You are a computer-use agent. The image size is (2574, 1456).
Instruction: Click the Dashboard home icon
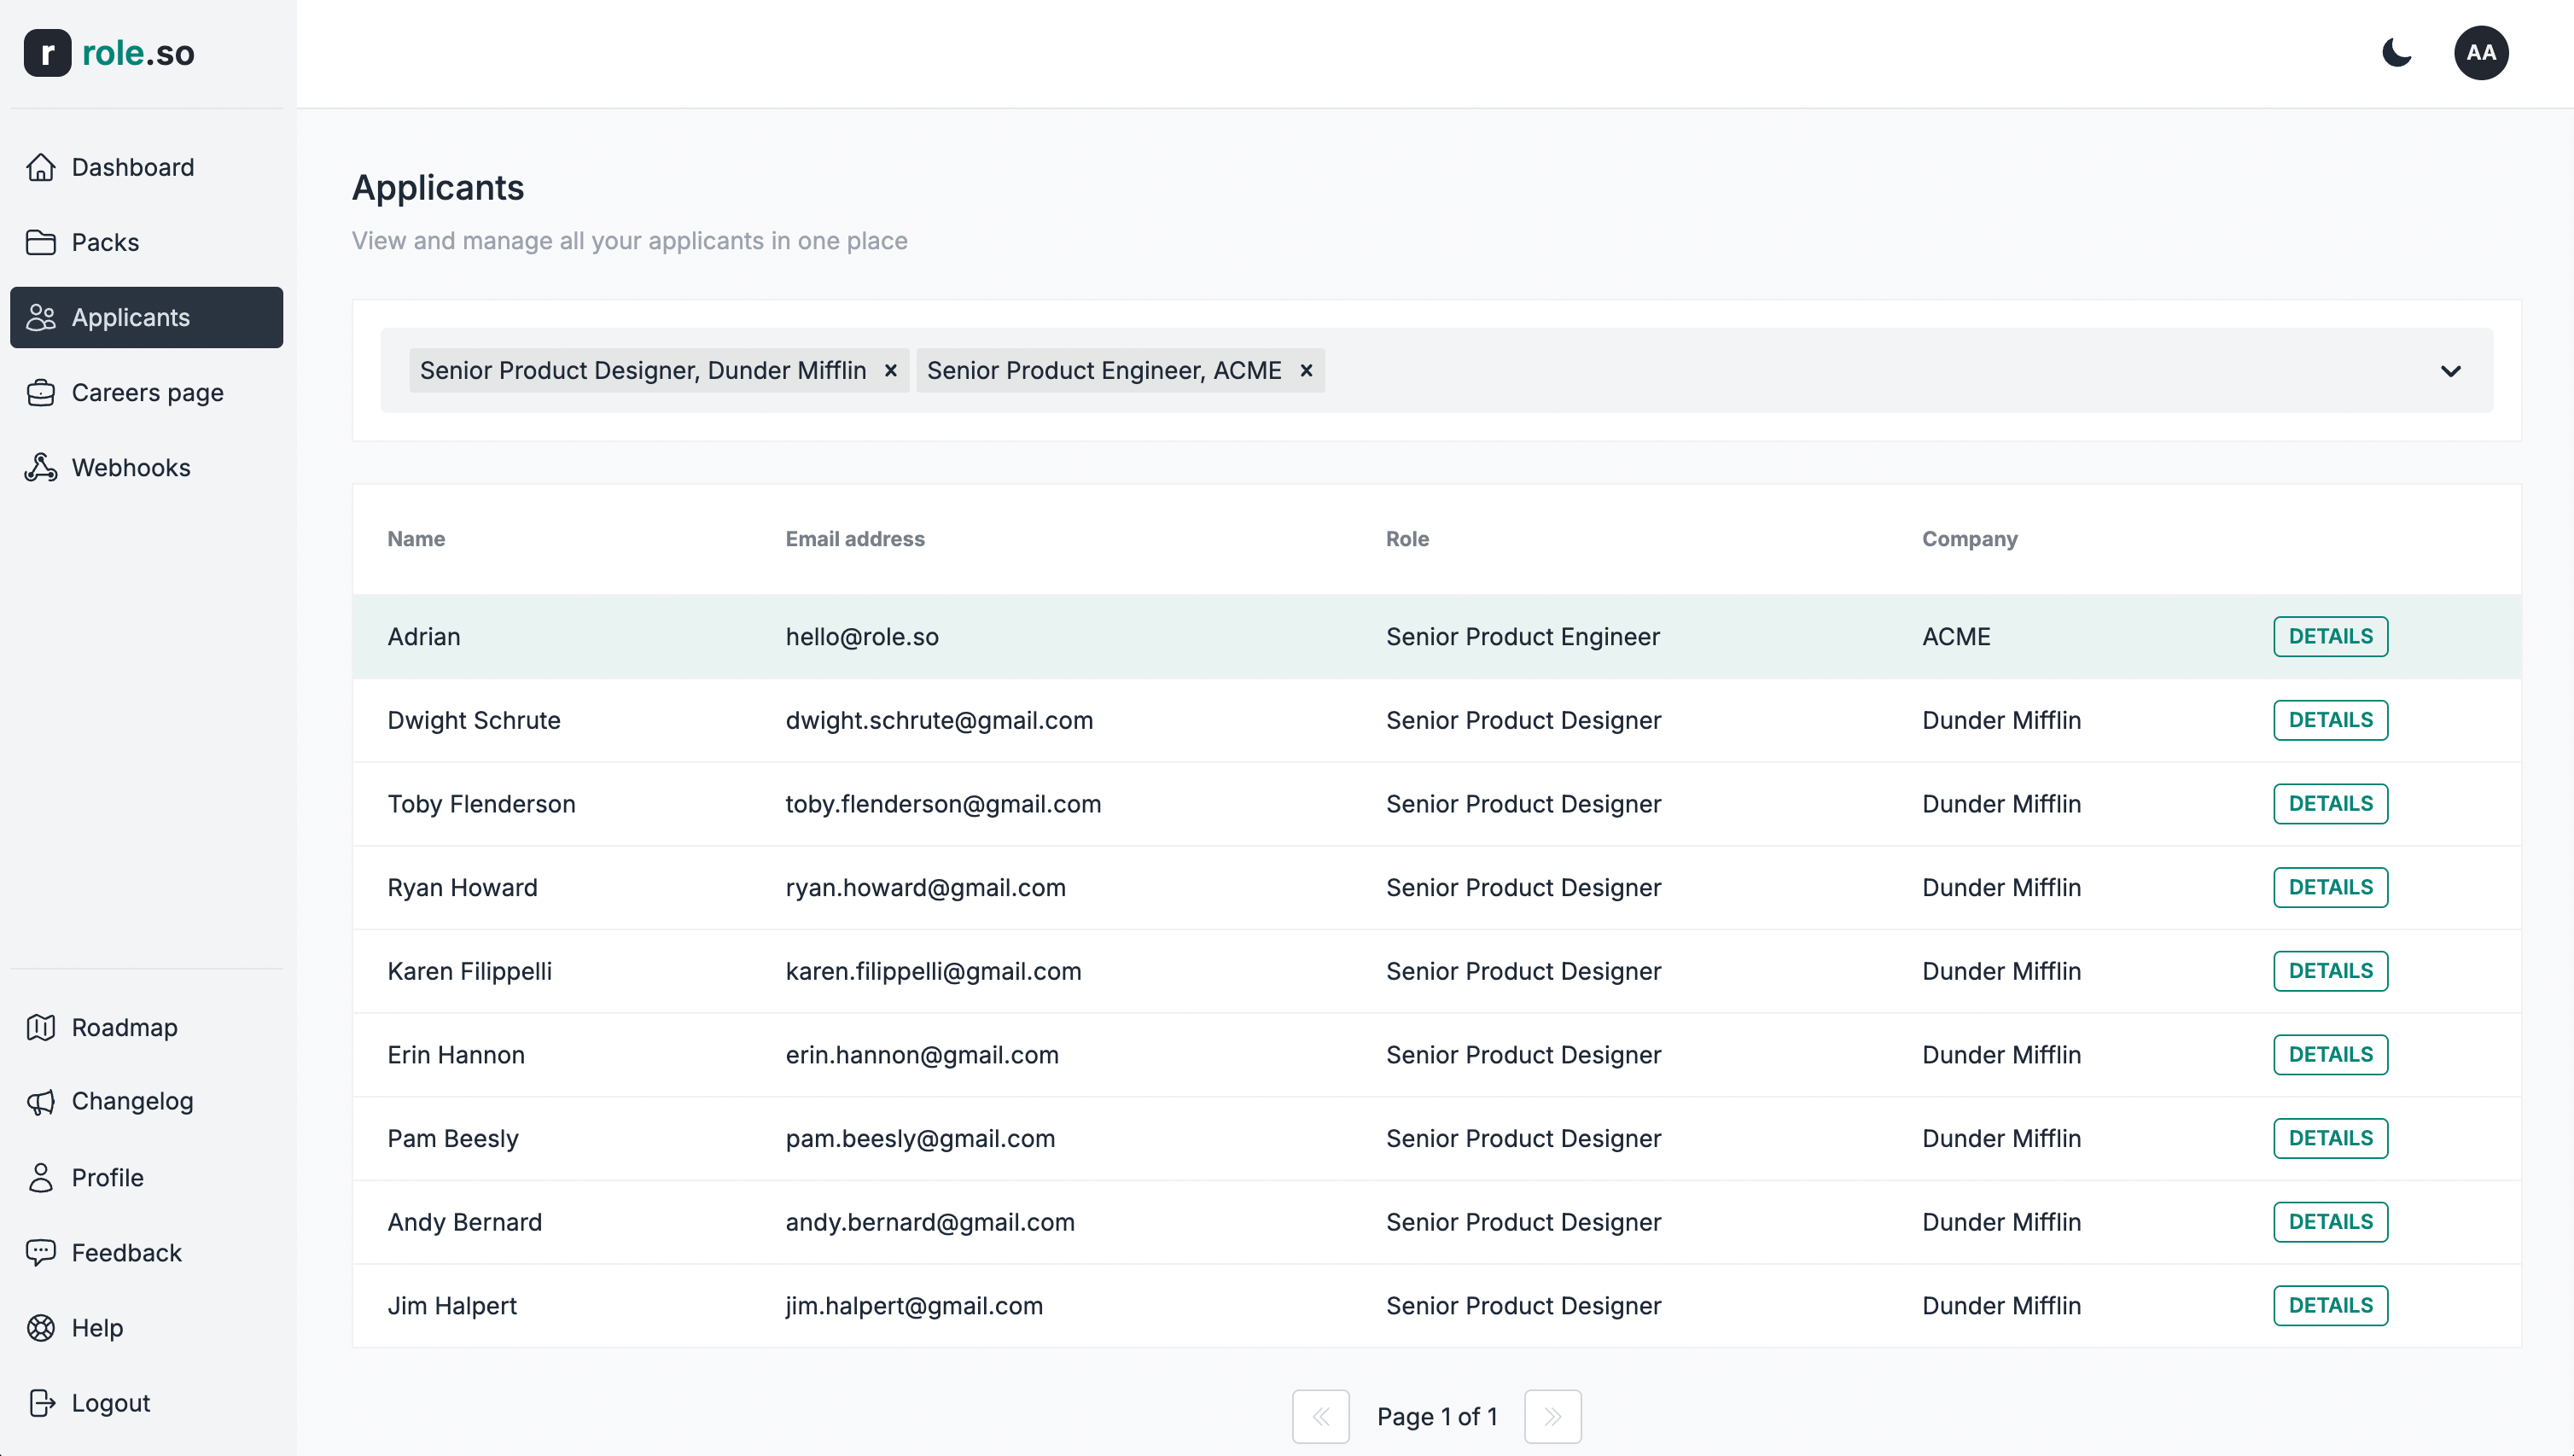(x=41, y=167)
